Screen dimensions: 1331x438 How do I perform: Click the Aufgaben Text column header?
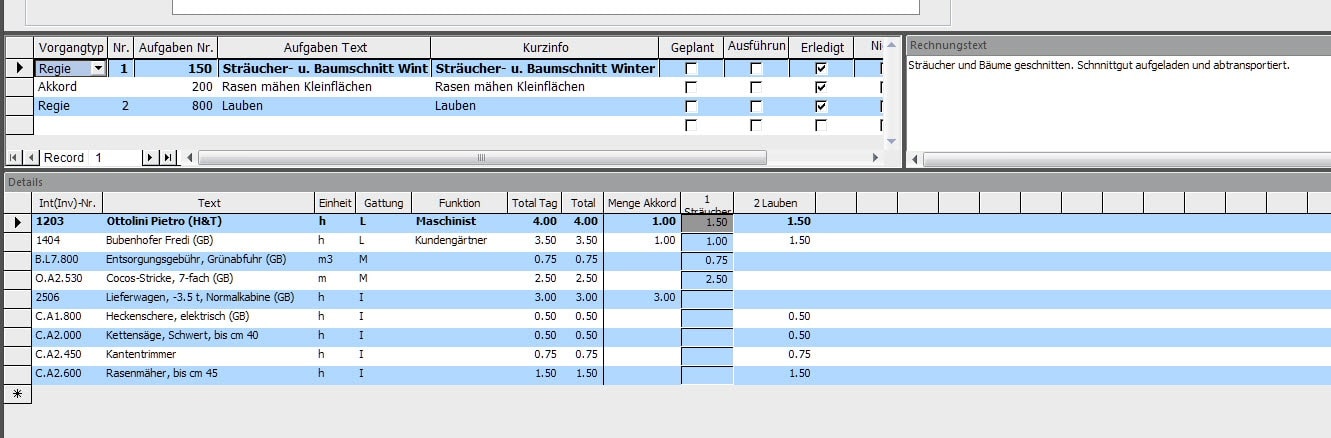pos(325,47)
